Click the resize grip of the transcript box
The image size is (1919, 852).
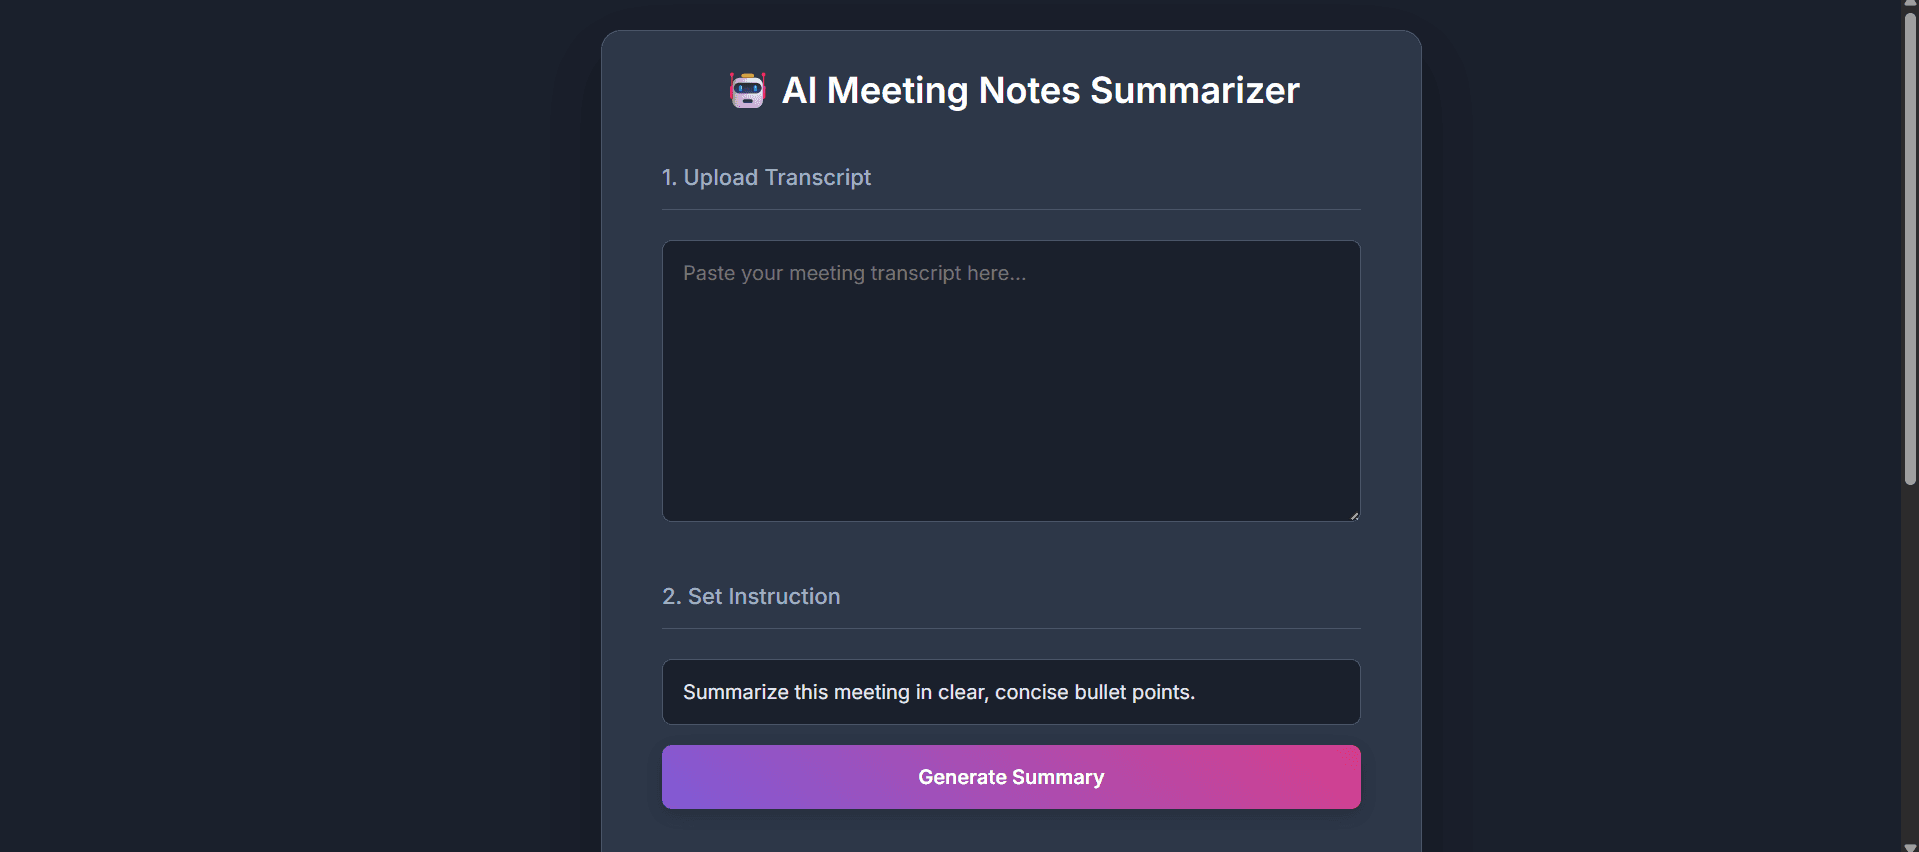1353,514
